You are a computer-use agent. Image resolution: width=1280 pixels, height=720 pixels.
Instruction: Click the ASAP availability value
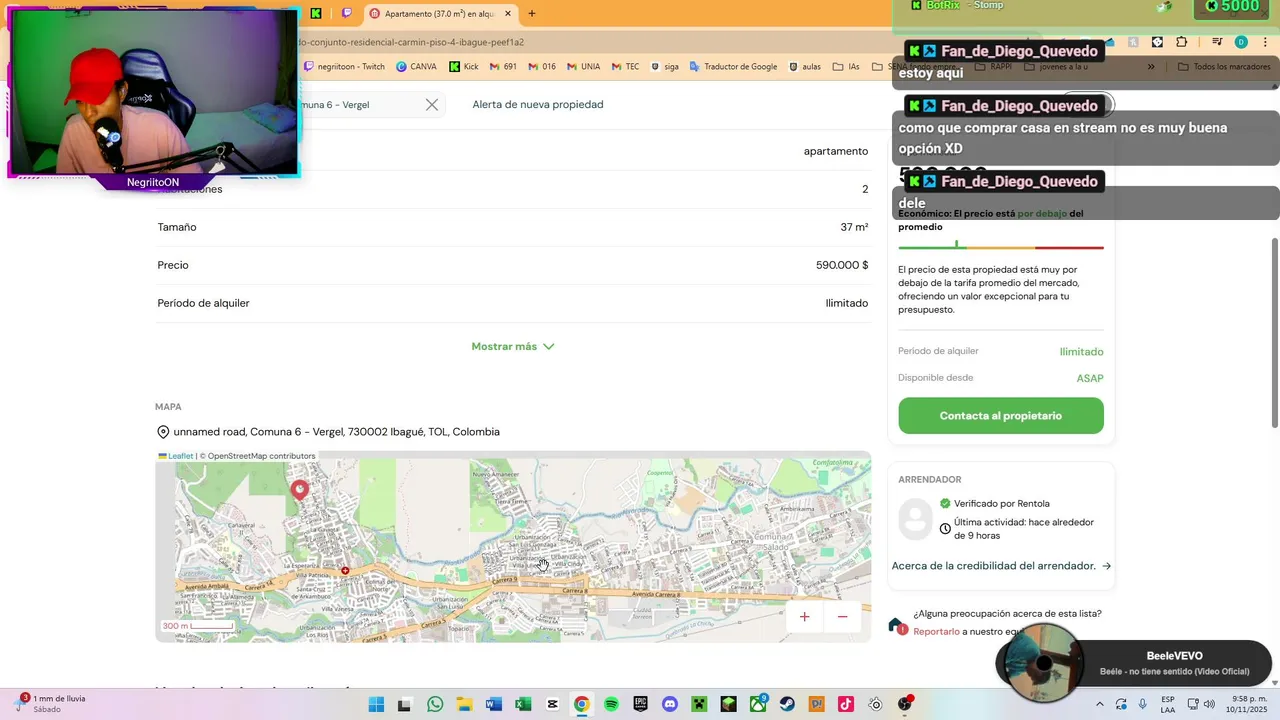tap(1090, 378)
